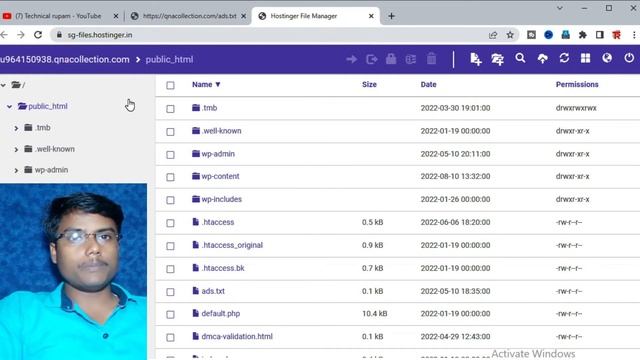Bookmark this page with star icon
The image size is (640, 360).
point(510,35)
